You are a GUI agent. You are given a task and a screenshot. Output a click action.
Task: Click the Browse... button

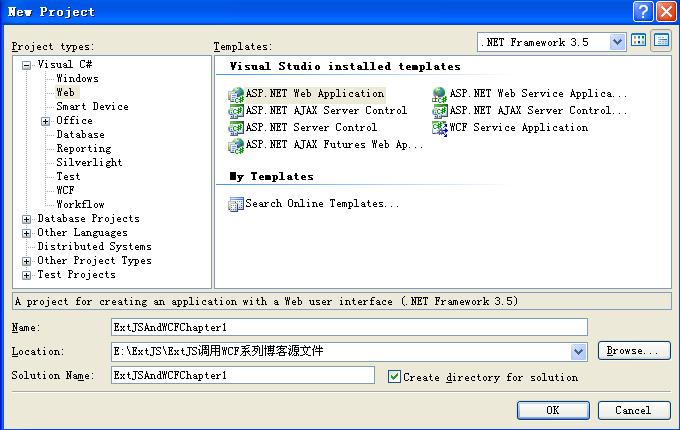634,351
